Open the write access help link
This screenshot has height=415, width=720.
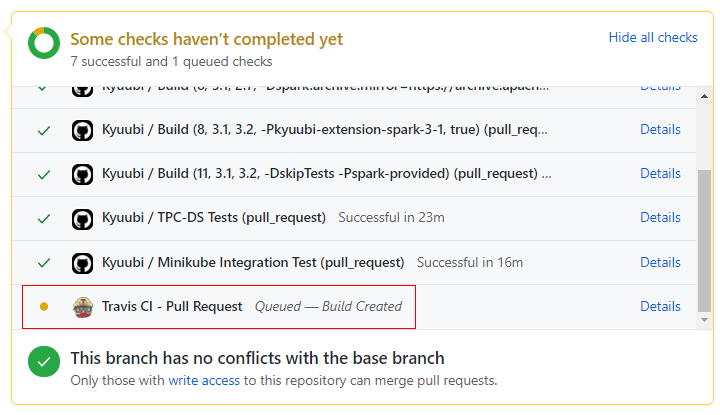click(x=204, y=381)
